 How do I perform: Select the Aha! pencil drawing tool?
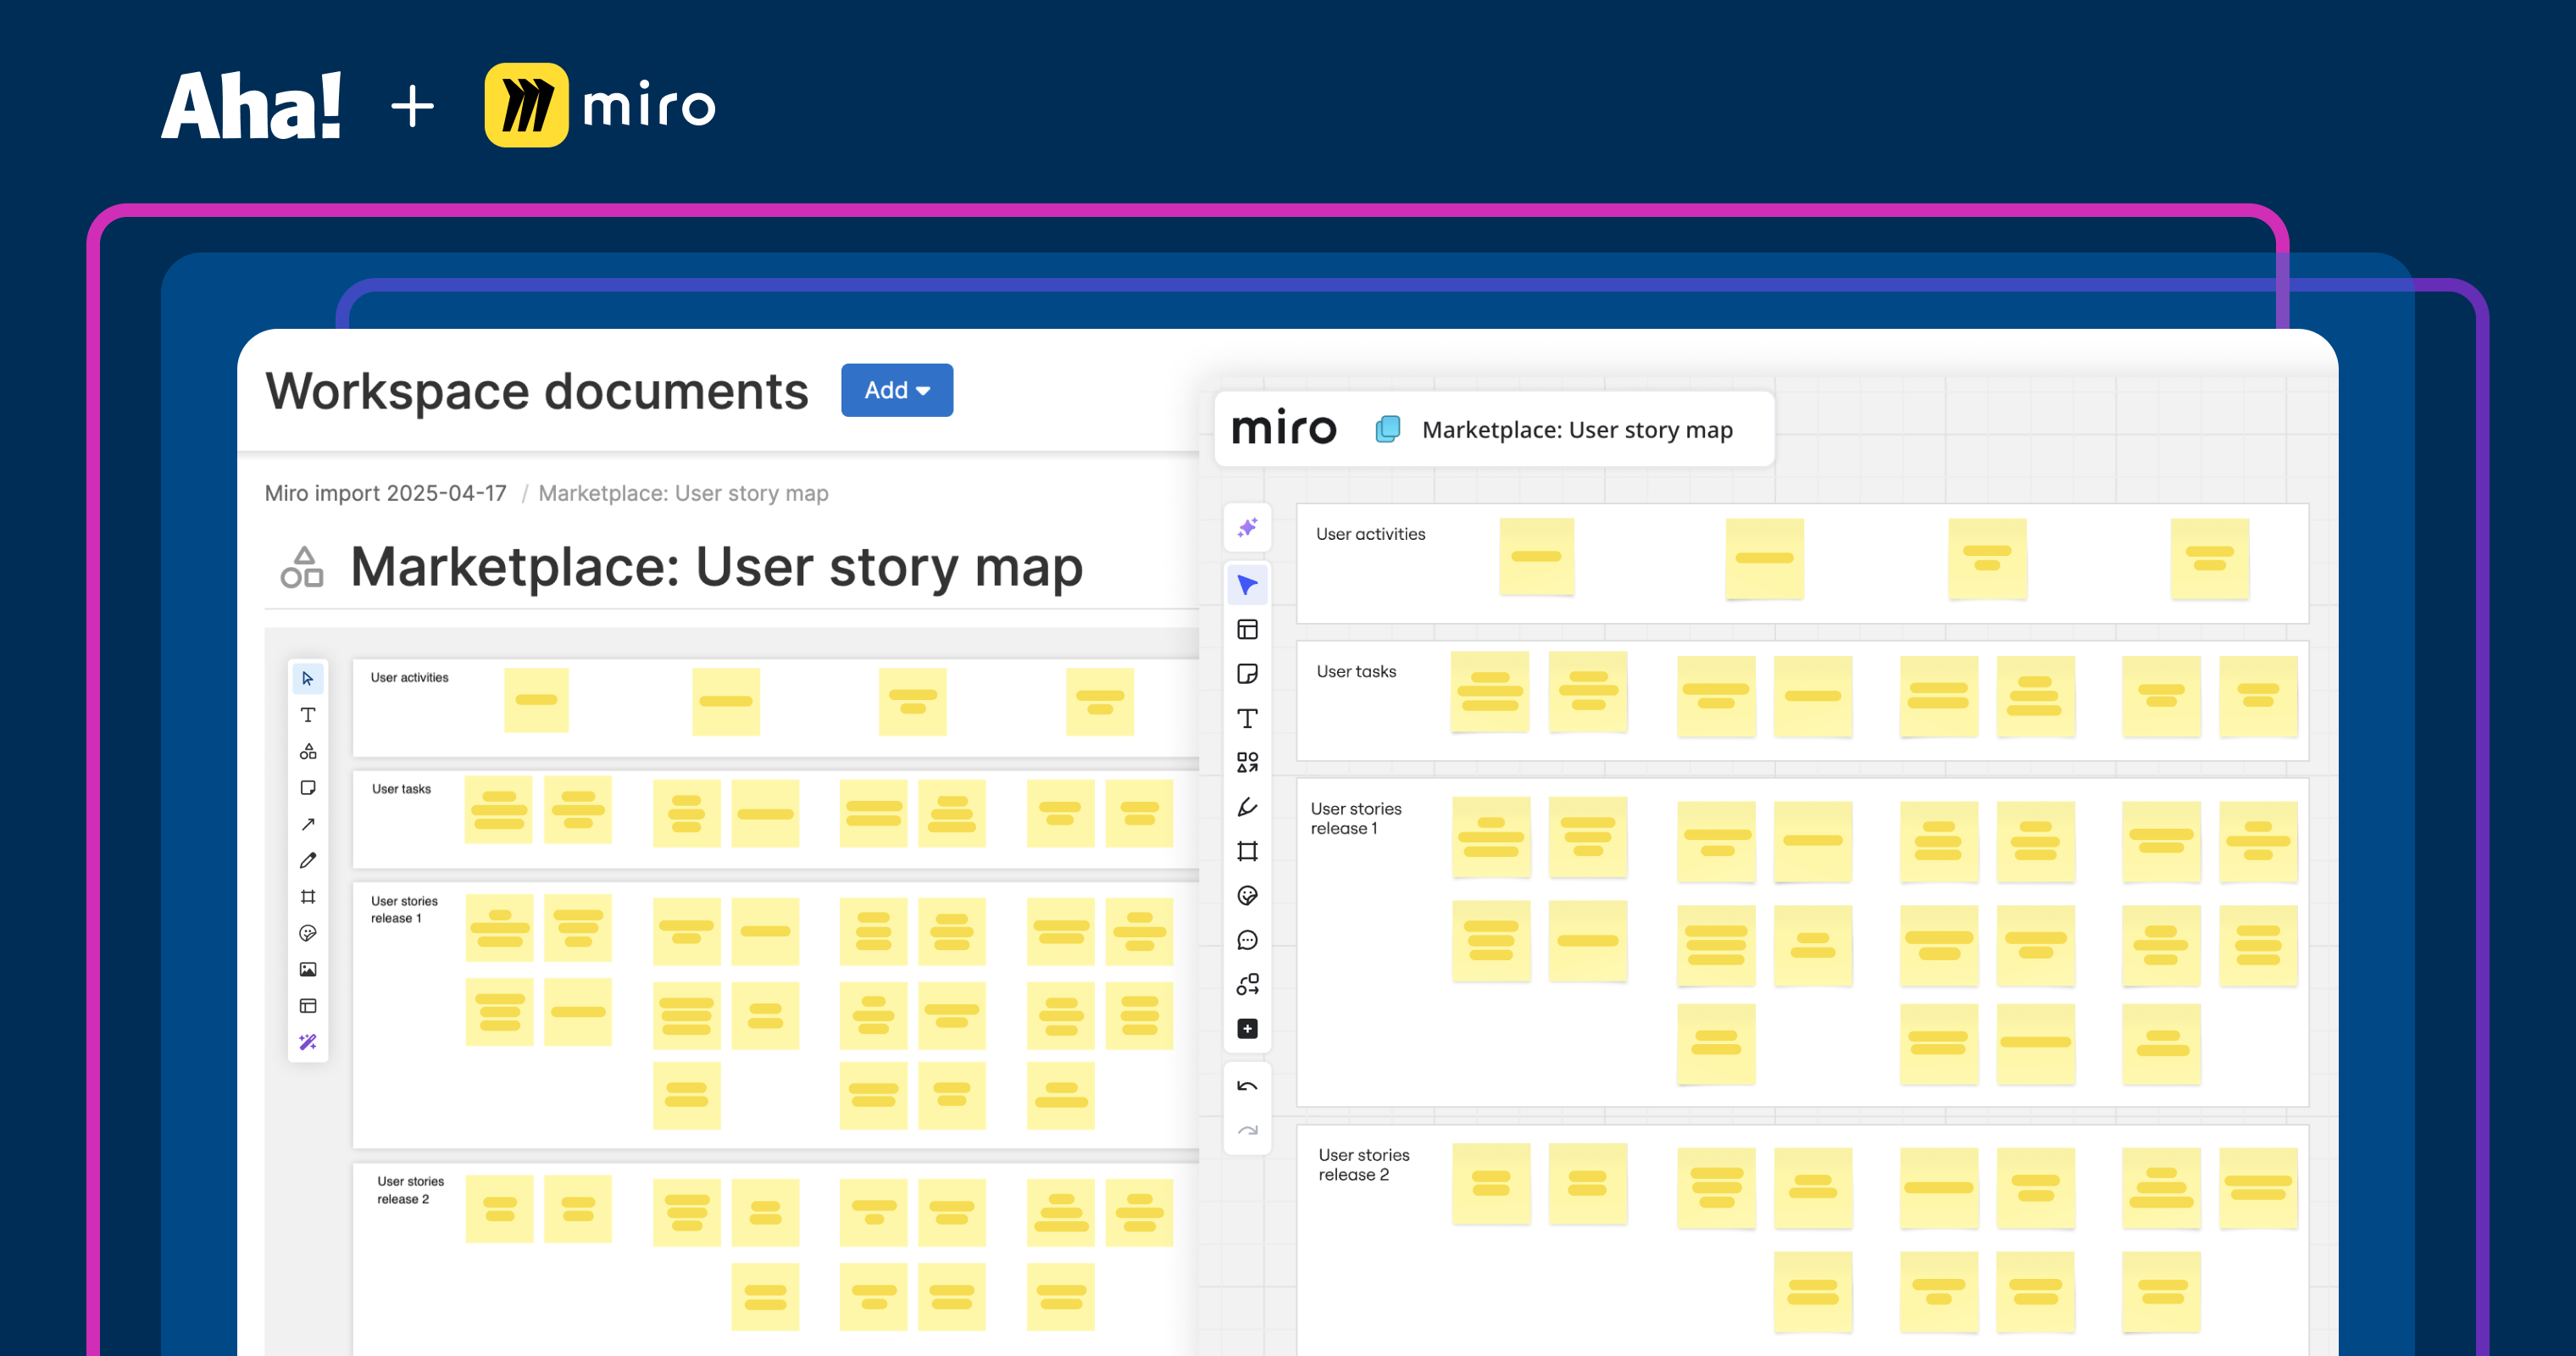tap(308, 861)
